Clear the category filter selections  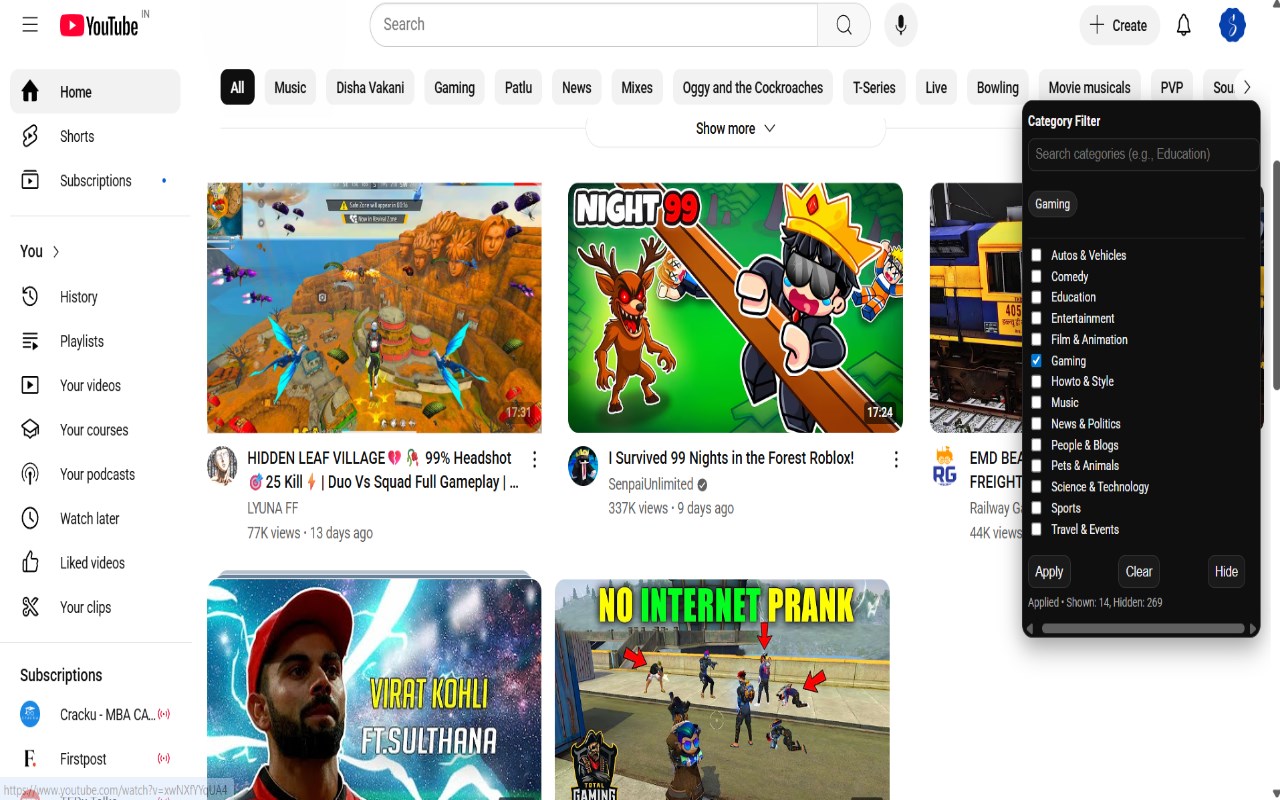pos(1139,572)
